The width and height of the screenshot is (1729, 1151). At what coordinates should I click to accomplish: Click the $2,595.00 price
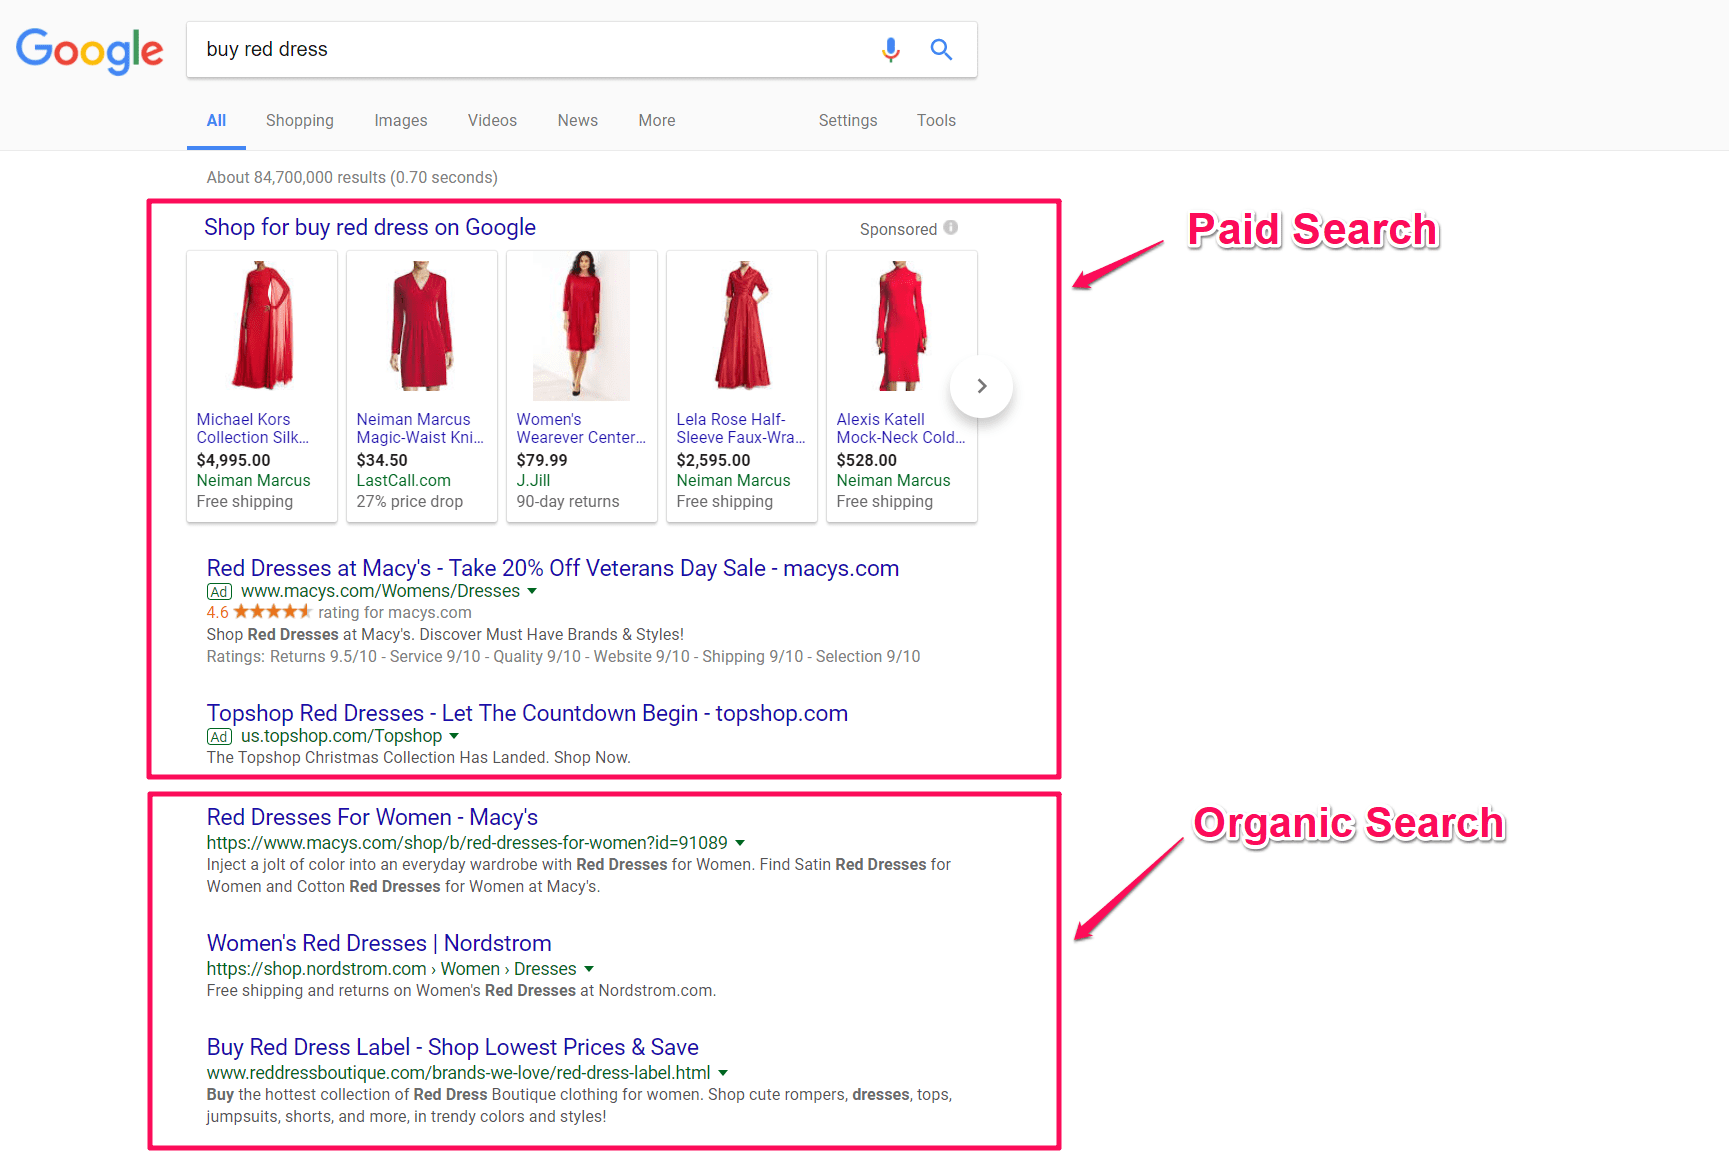(x=713, y=461)
